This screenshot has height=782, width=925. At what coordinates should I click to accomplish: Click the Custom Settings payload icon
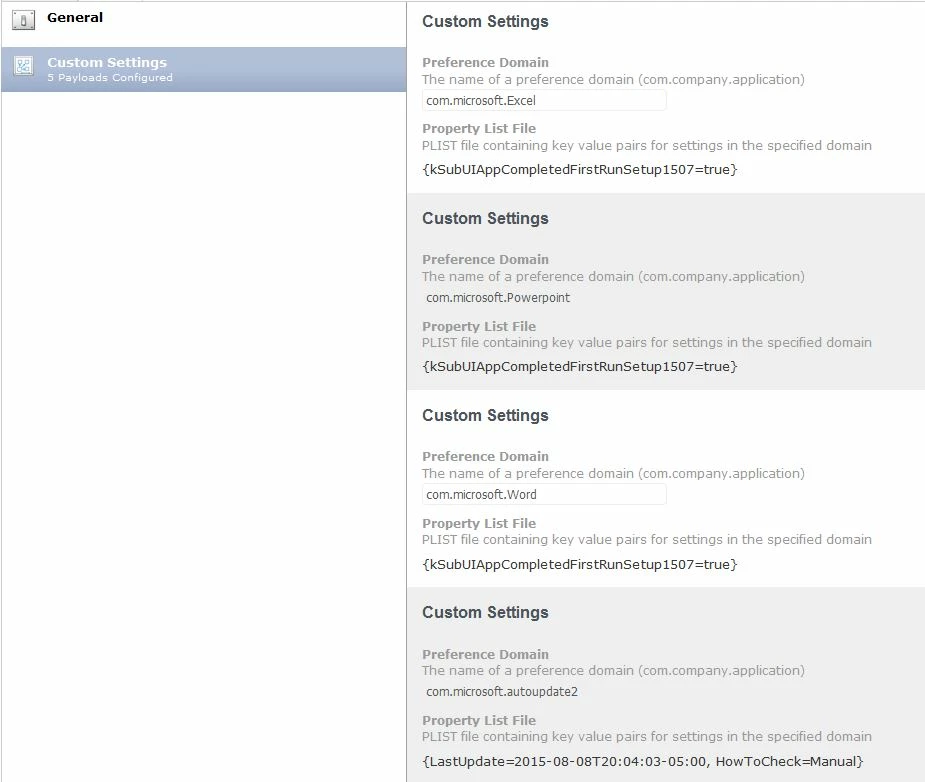(23, 65)
